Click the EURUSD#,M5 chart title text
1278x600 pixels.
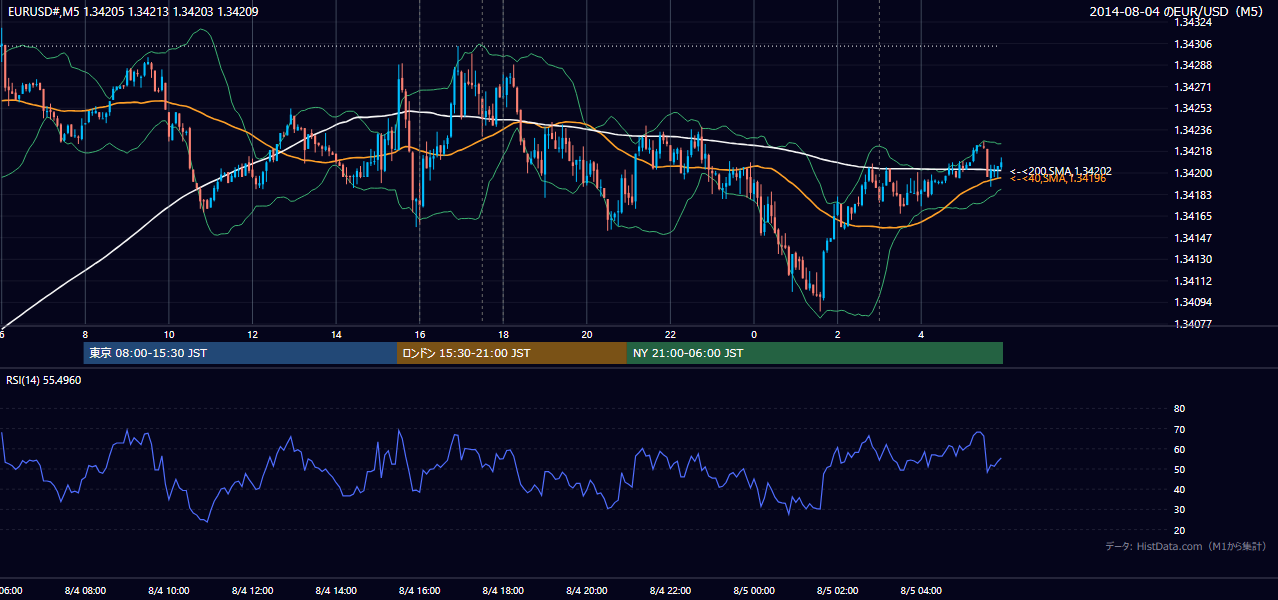(131, 12)
